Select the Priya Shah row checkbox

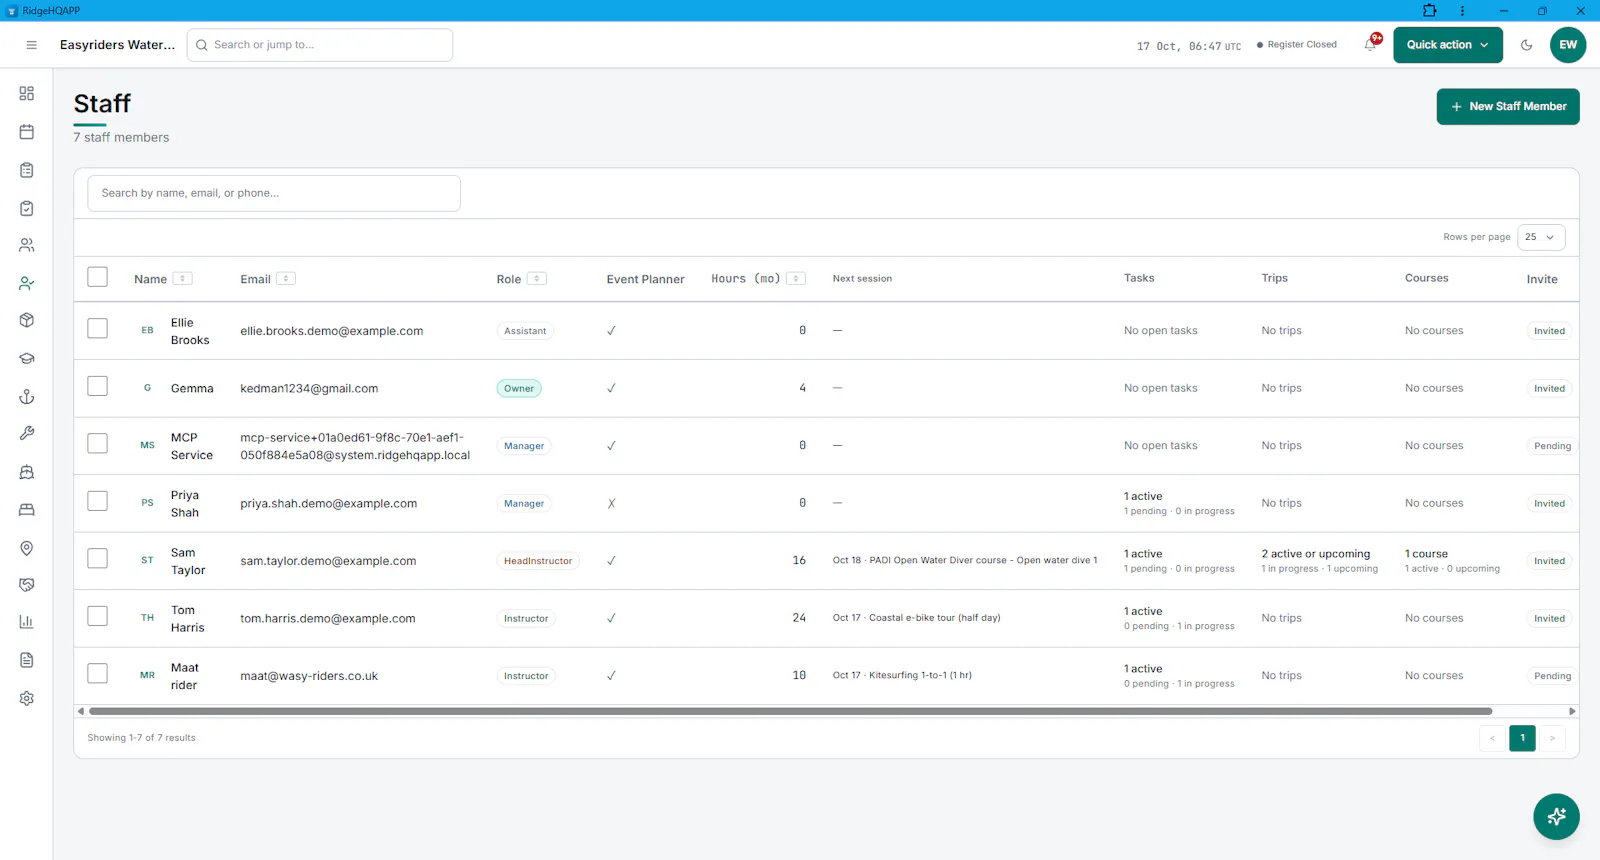[97, 500]
